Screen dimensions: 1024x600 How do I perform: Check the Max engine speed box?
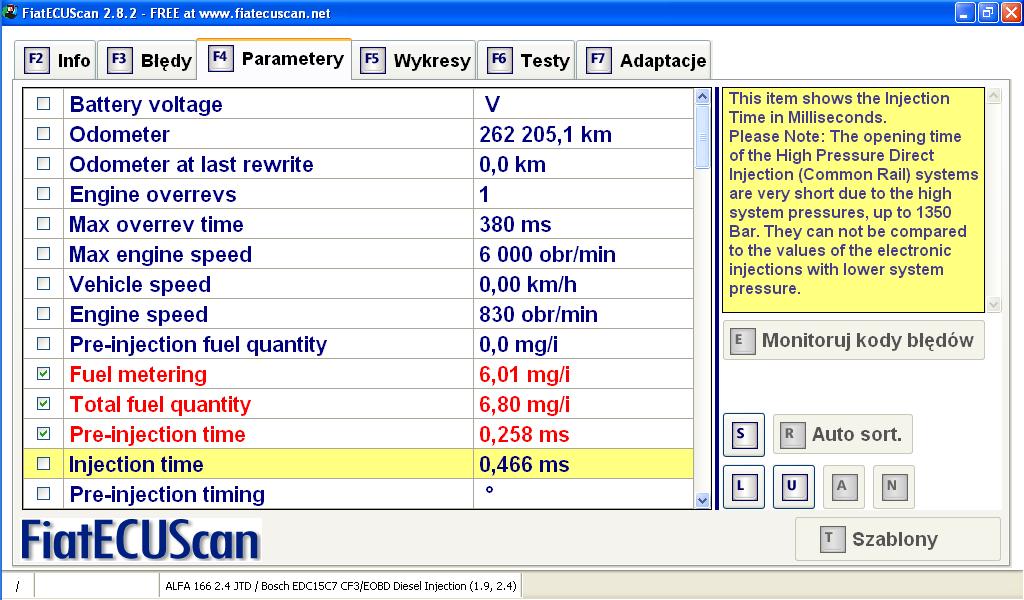(x=43, y=254)
